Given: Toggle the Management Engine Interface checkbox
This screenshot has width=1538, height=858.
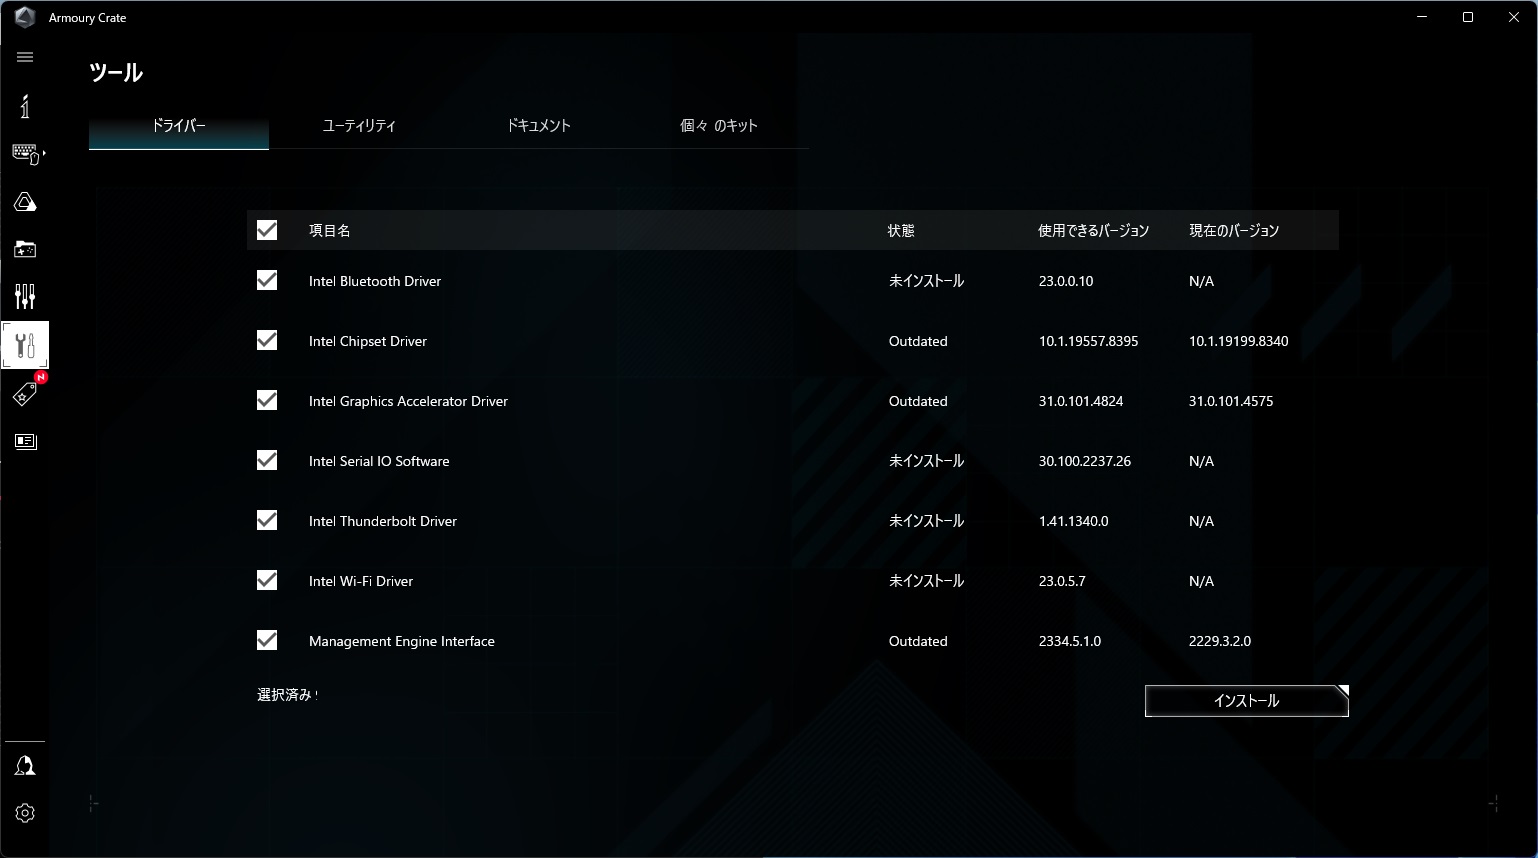Looking at the screenshot, I should (x=267, y=640).
